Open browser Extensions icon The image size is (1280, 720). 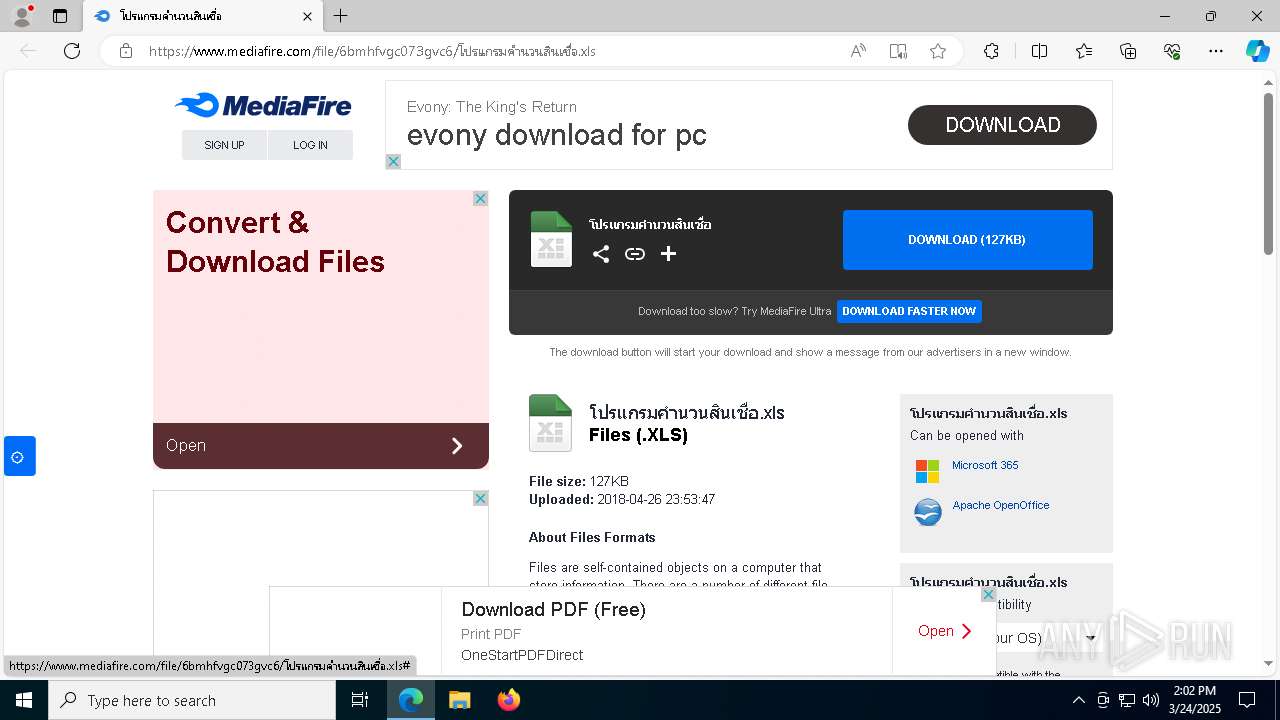(x=991, y=51)
